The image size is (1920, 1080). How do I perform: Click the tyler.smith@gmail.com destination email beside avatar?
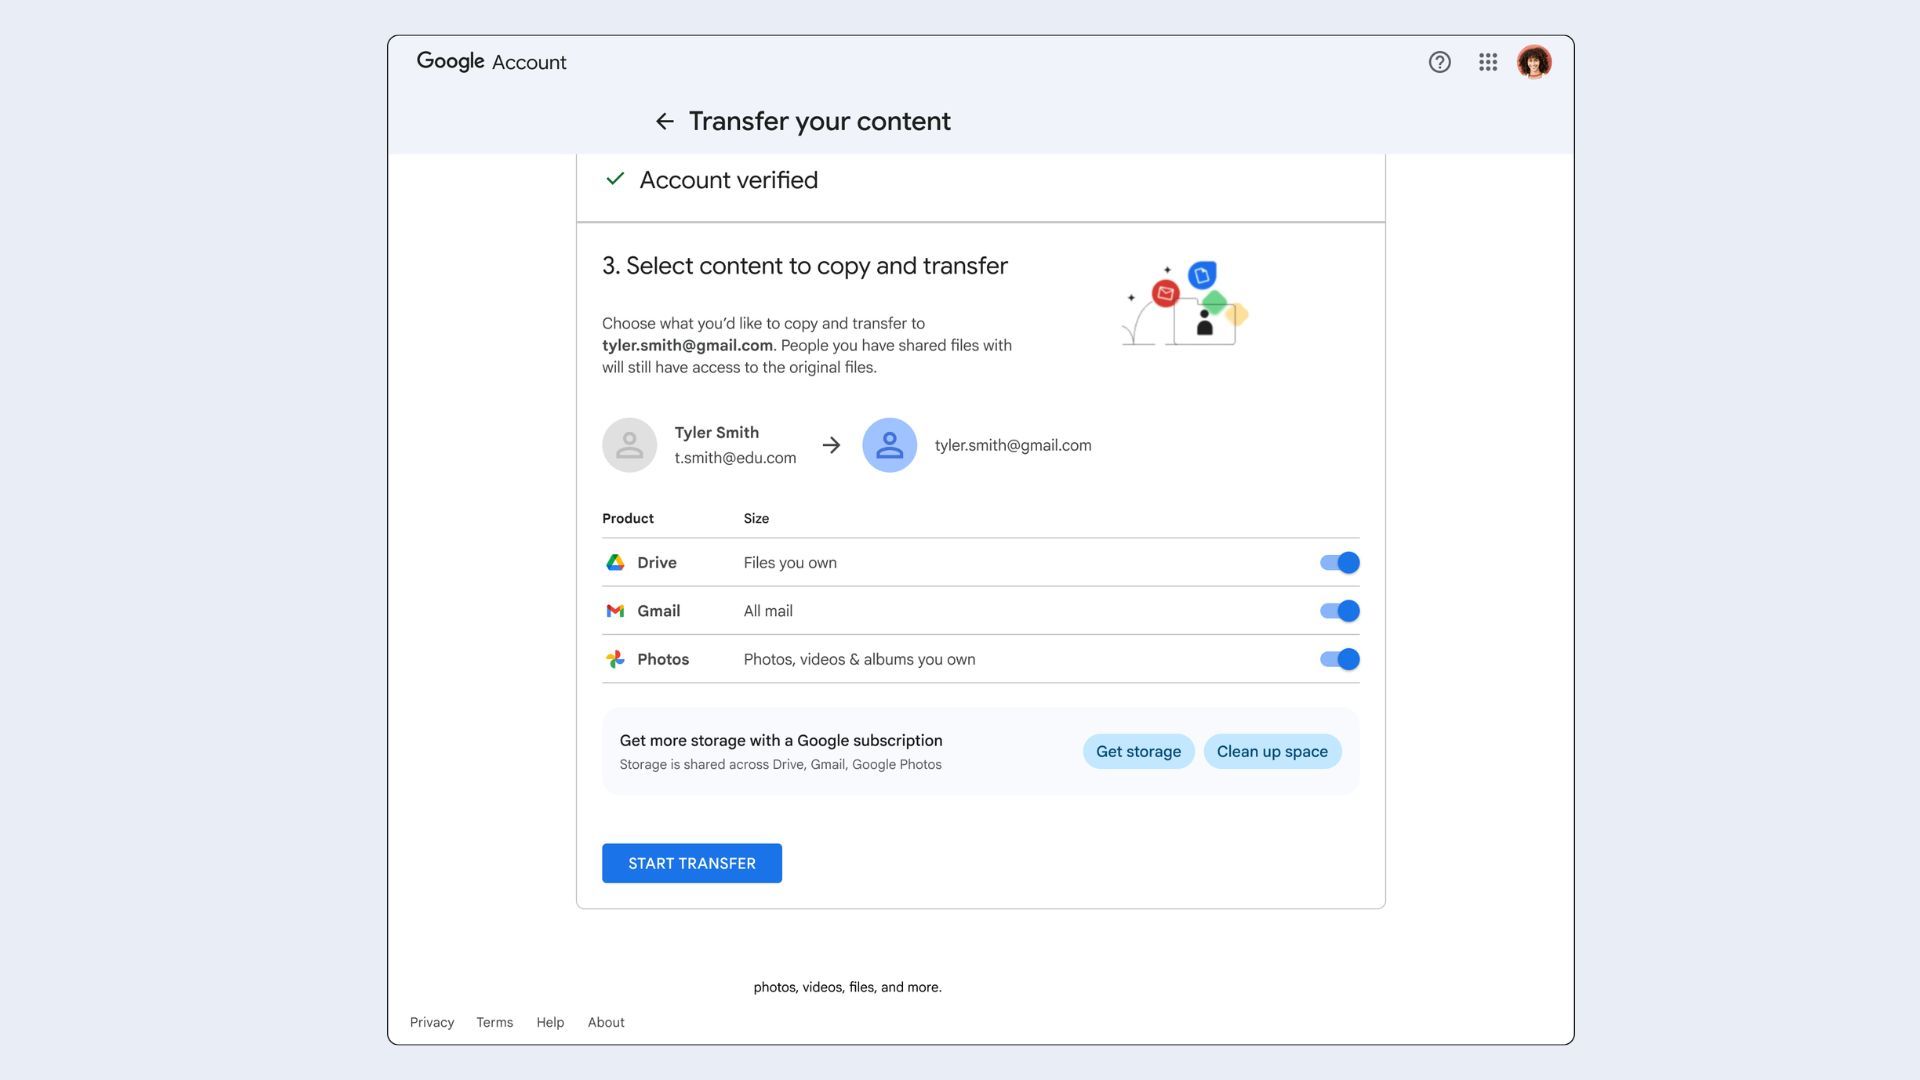click(x=1013, y=445)
